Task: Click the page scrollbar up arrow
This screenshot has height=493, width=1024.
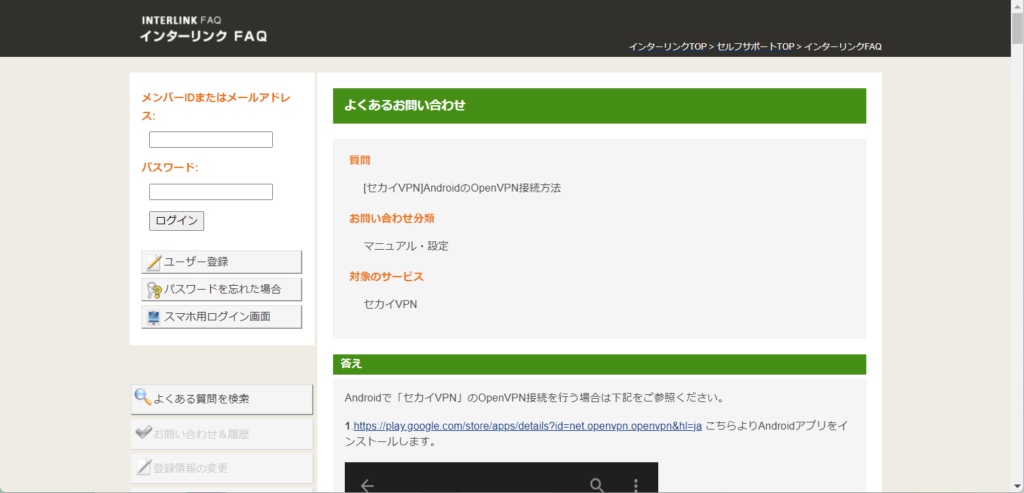Action: click(x=1017, y=5)
